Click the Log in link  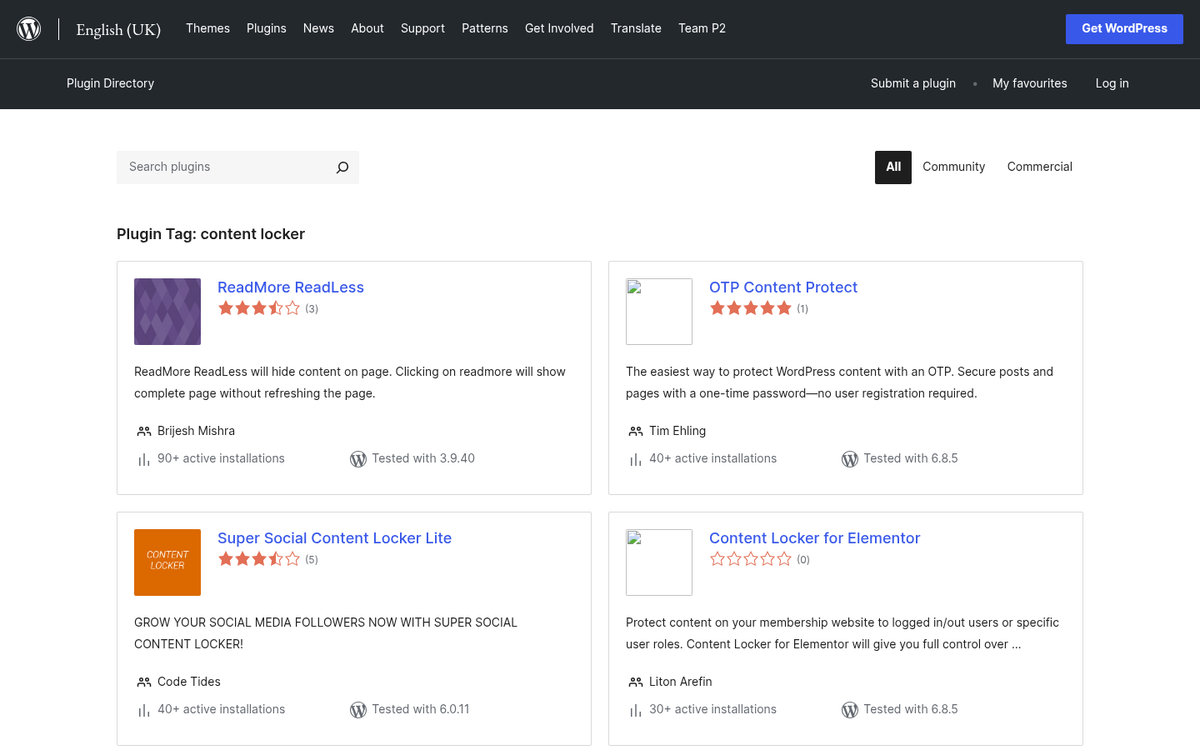tap(1112, 83)
